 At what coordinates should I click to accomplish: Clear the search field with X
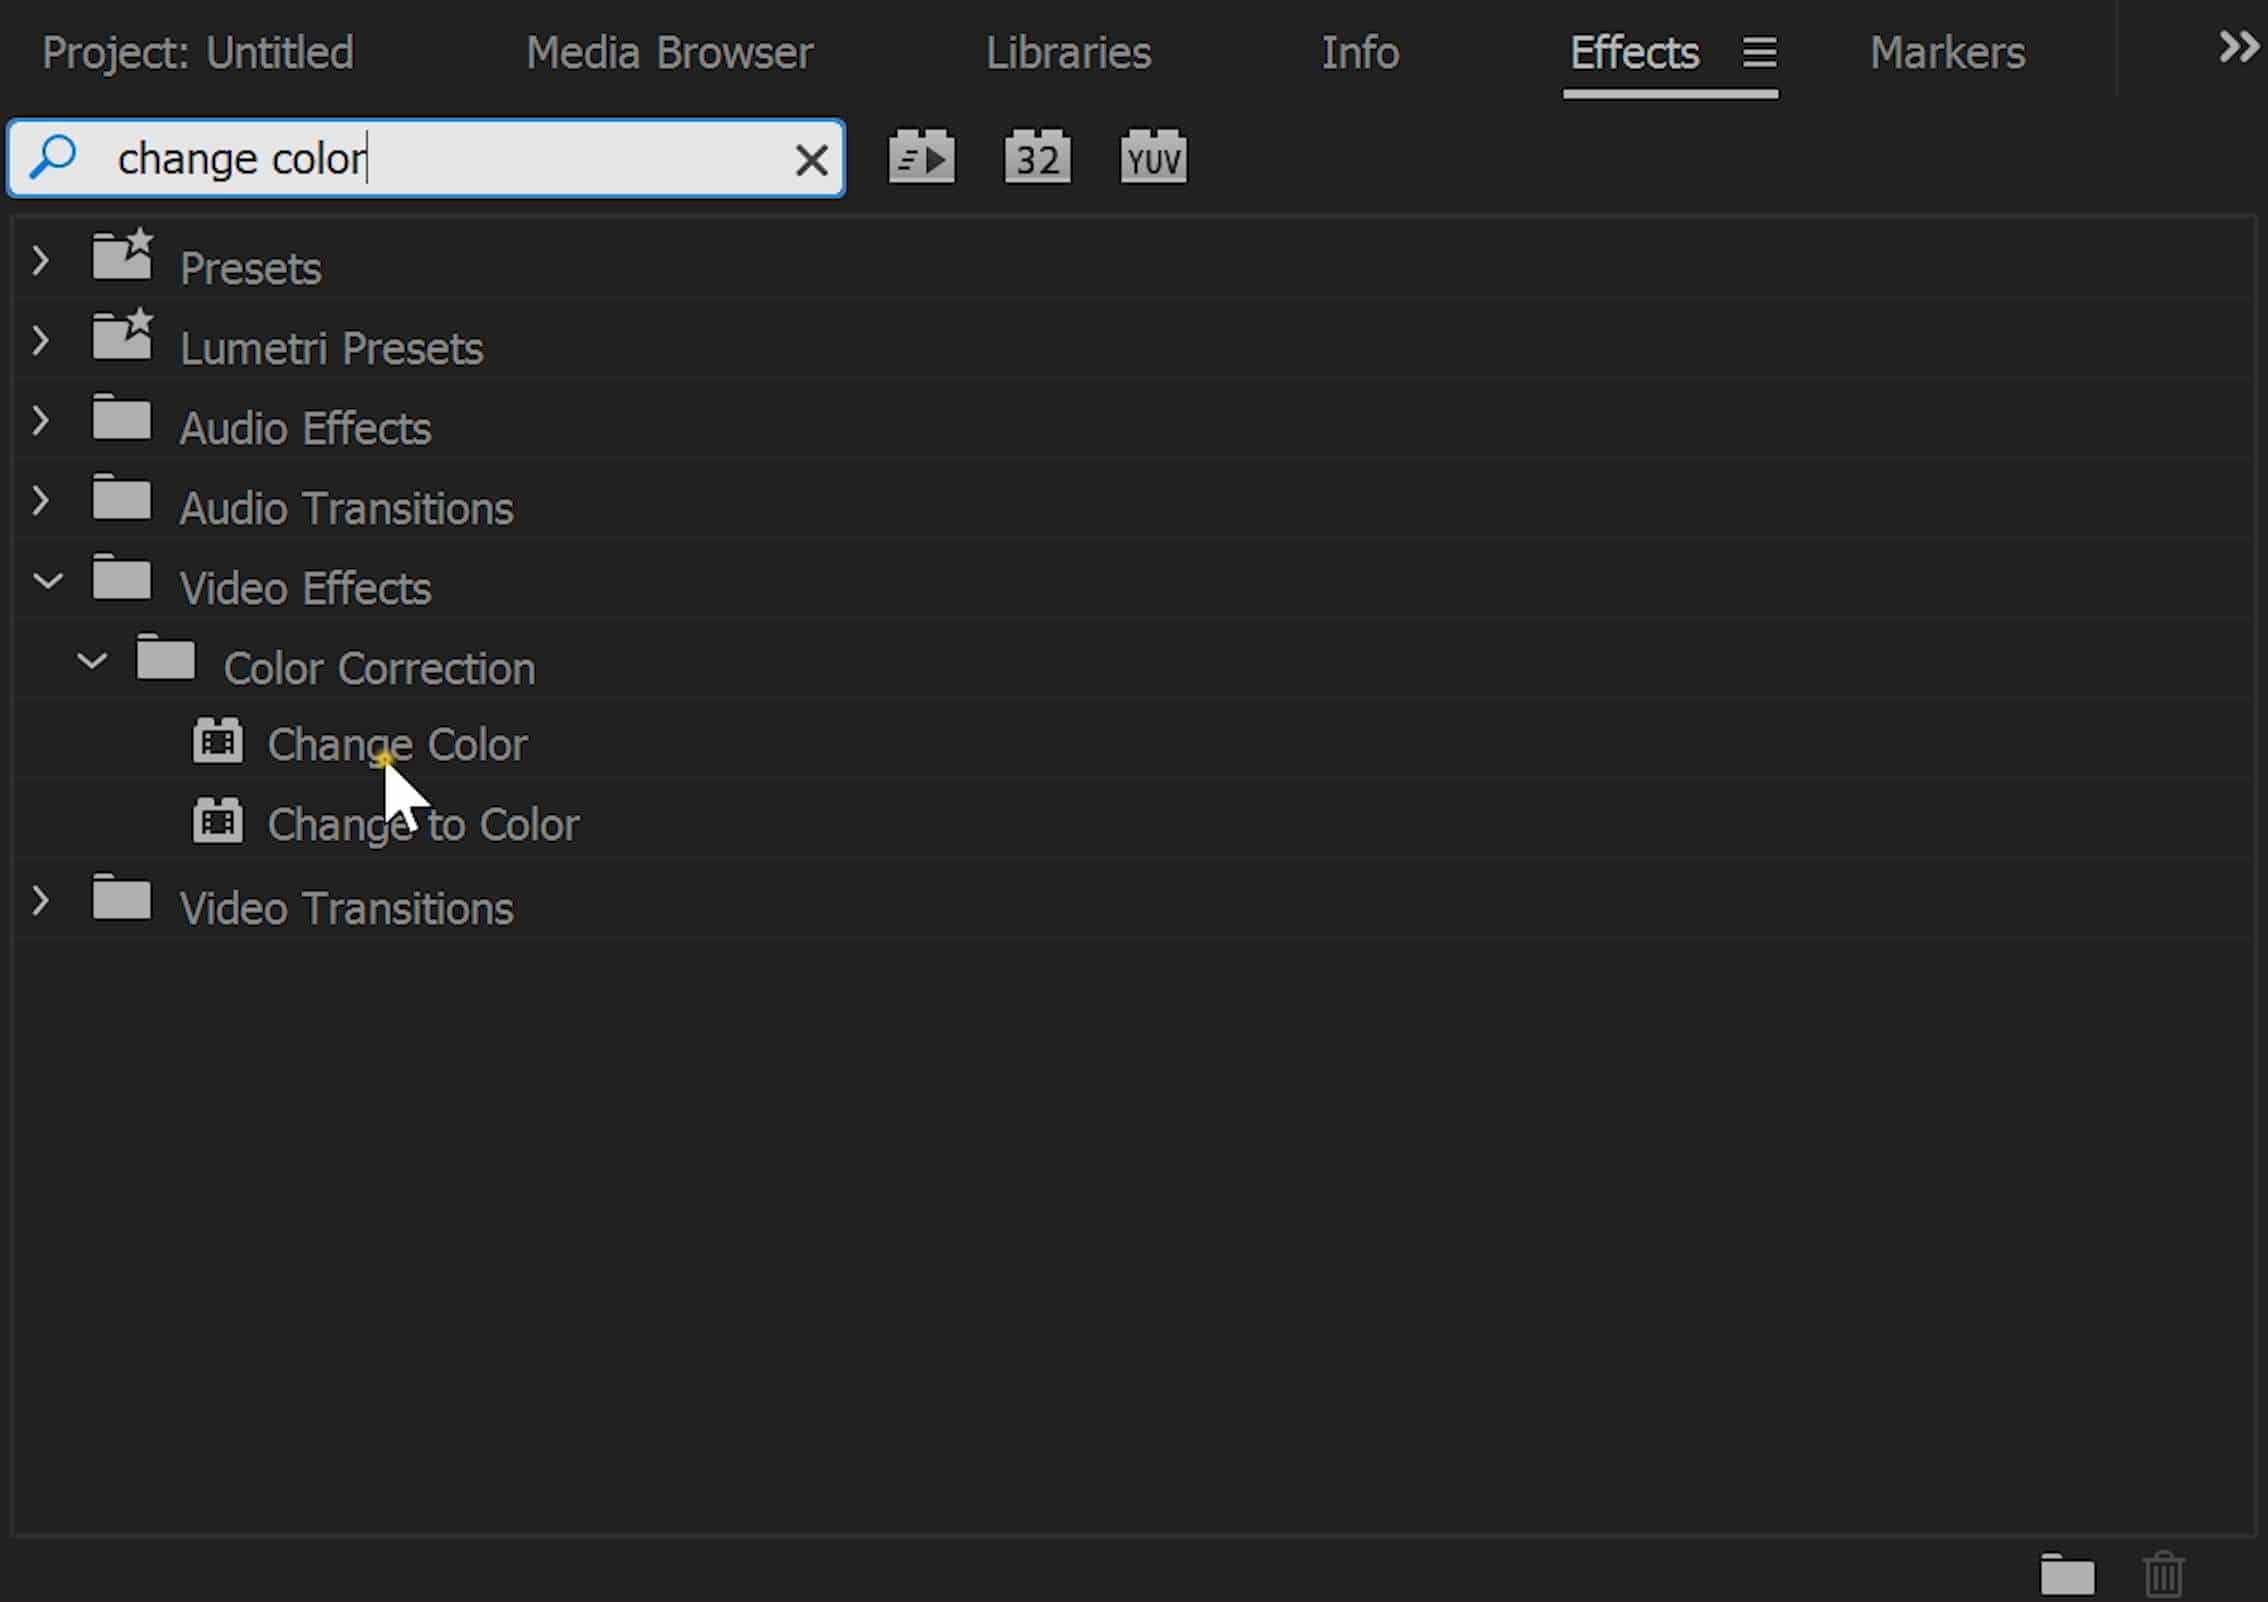811,160
